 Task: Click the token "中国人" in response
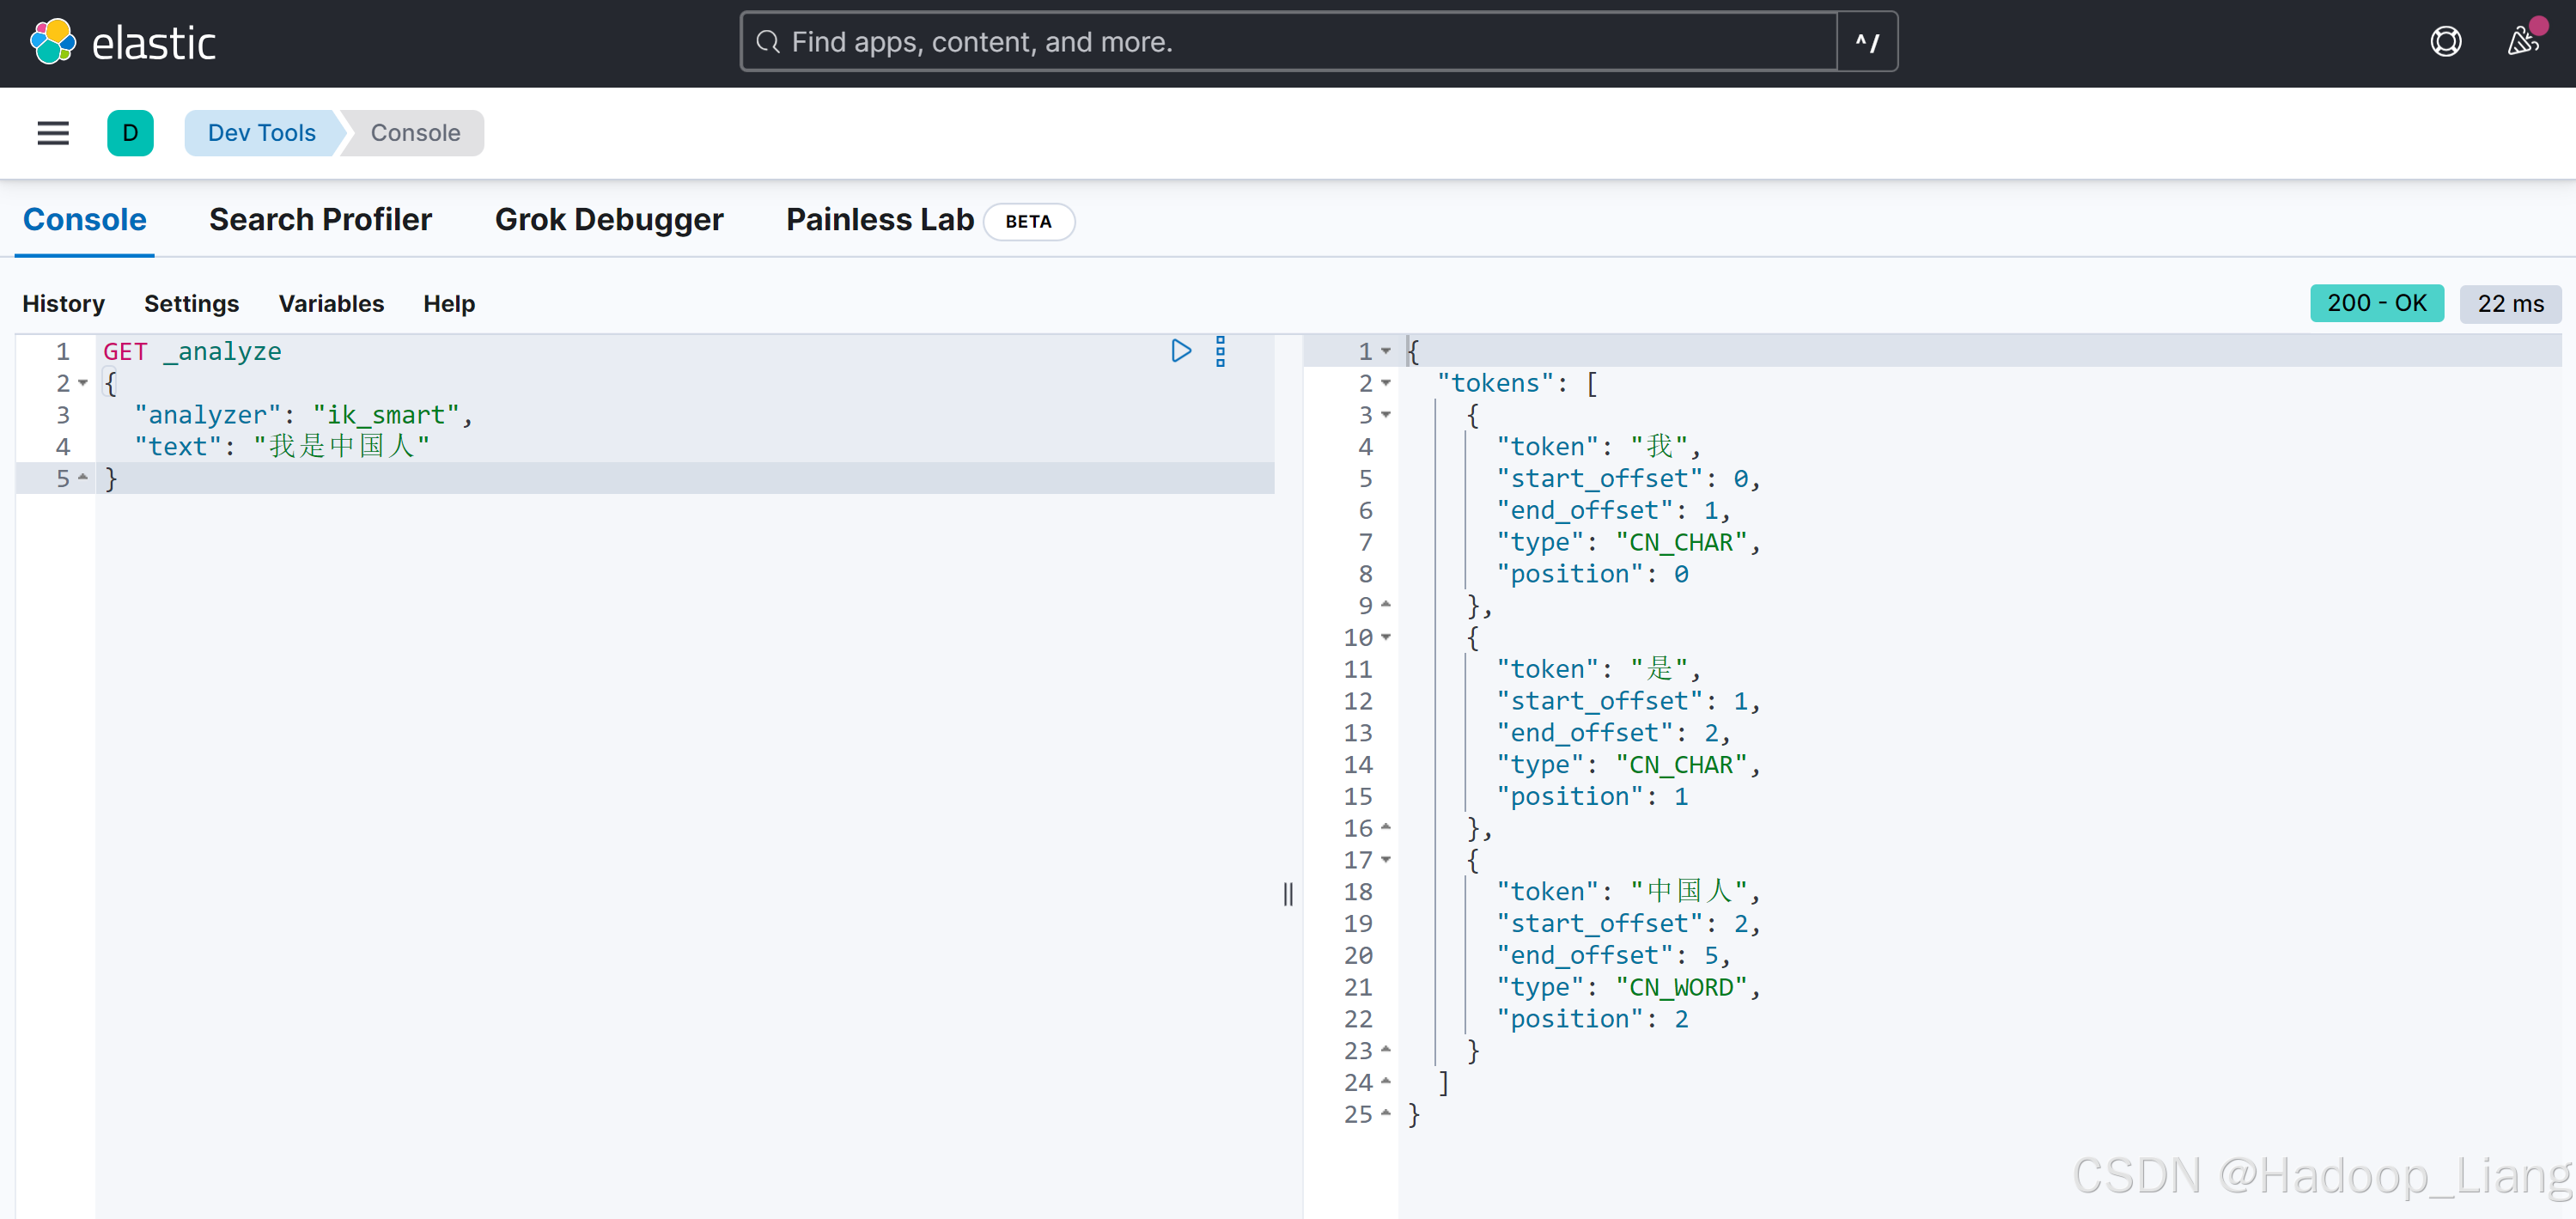click(x=1689, y=891)
